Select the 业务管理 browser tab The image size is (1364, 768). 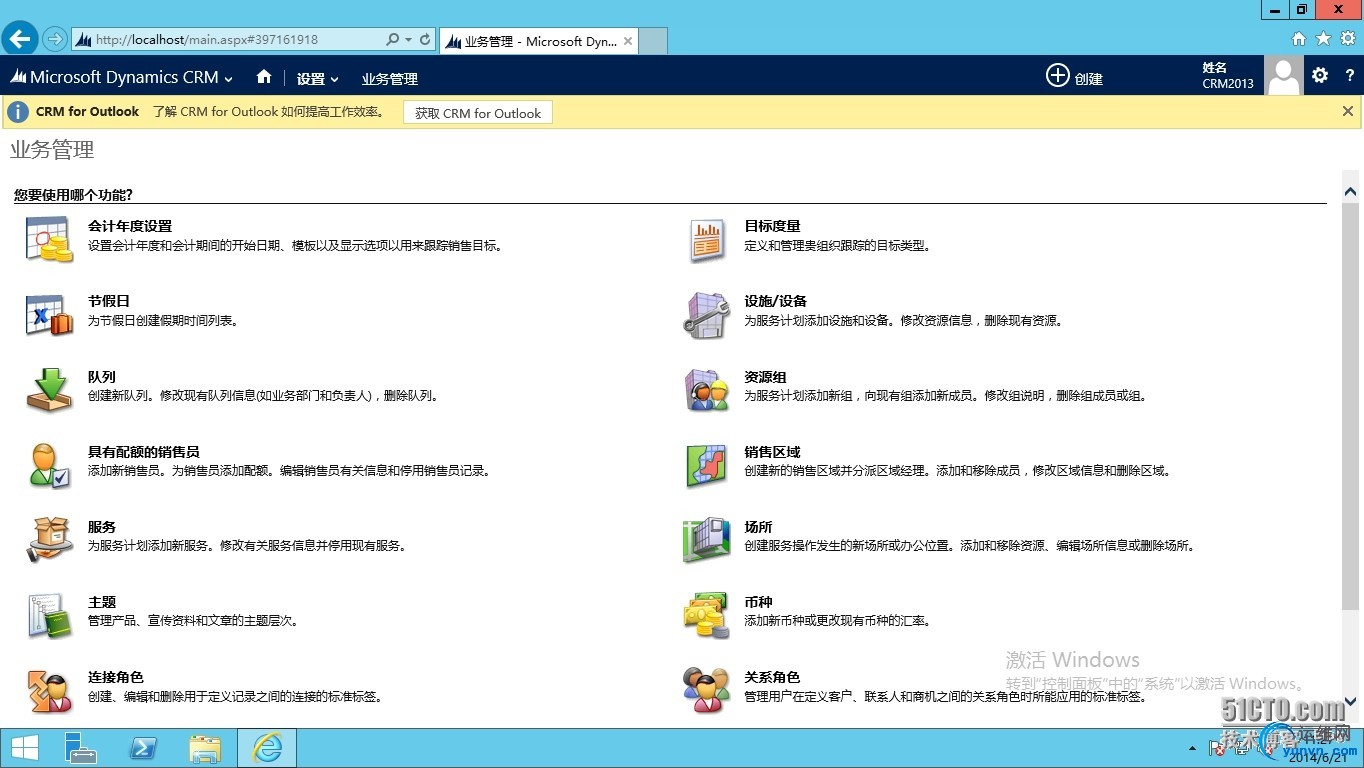pyautogui.click(x=537, y=41)
